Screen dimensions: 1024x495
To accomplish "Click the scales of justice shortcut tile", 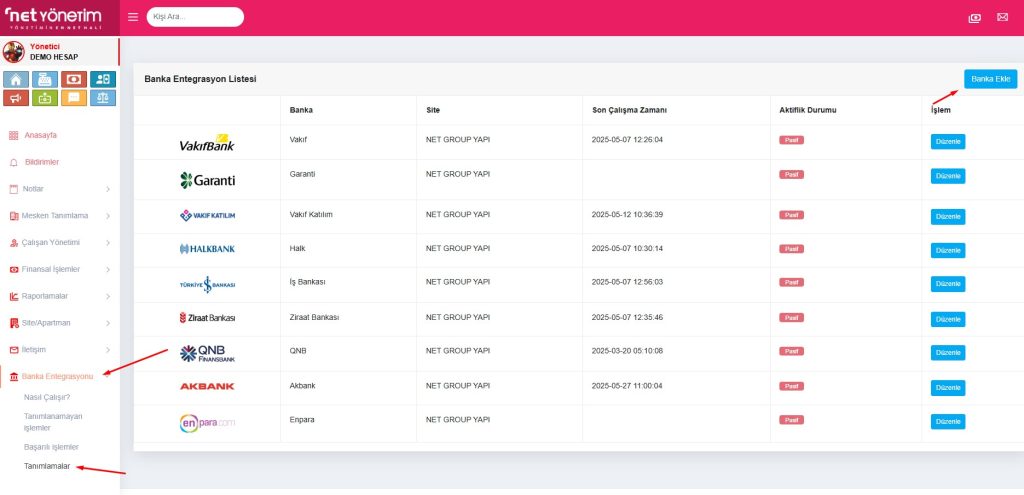I will click(103, 98).
